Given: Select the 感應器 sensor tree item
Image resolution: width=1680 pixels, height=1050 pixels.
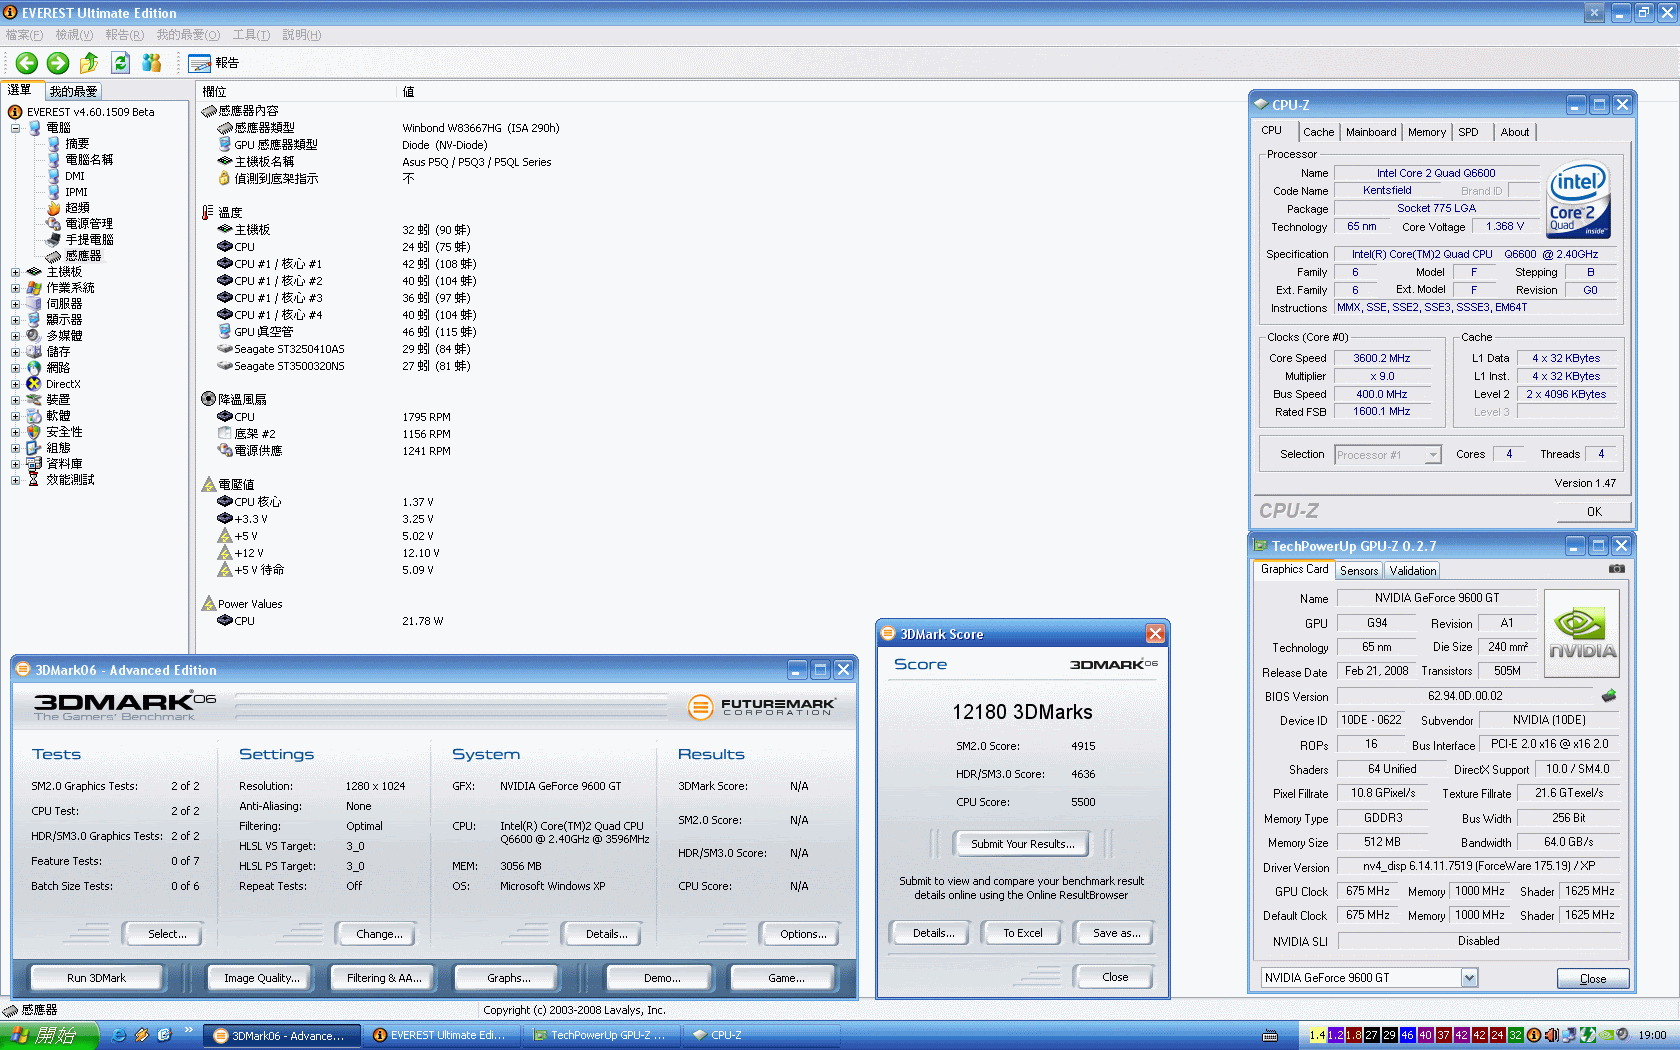Looking at the screenshot, I should [x=83, y=256].
